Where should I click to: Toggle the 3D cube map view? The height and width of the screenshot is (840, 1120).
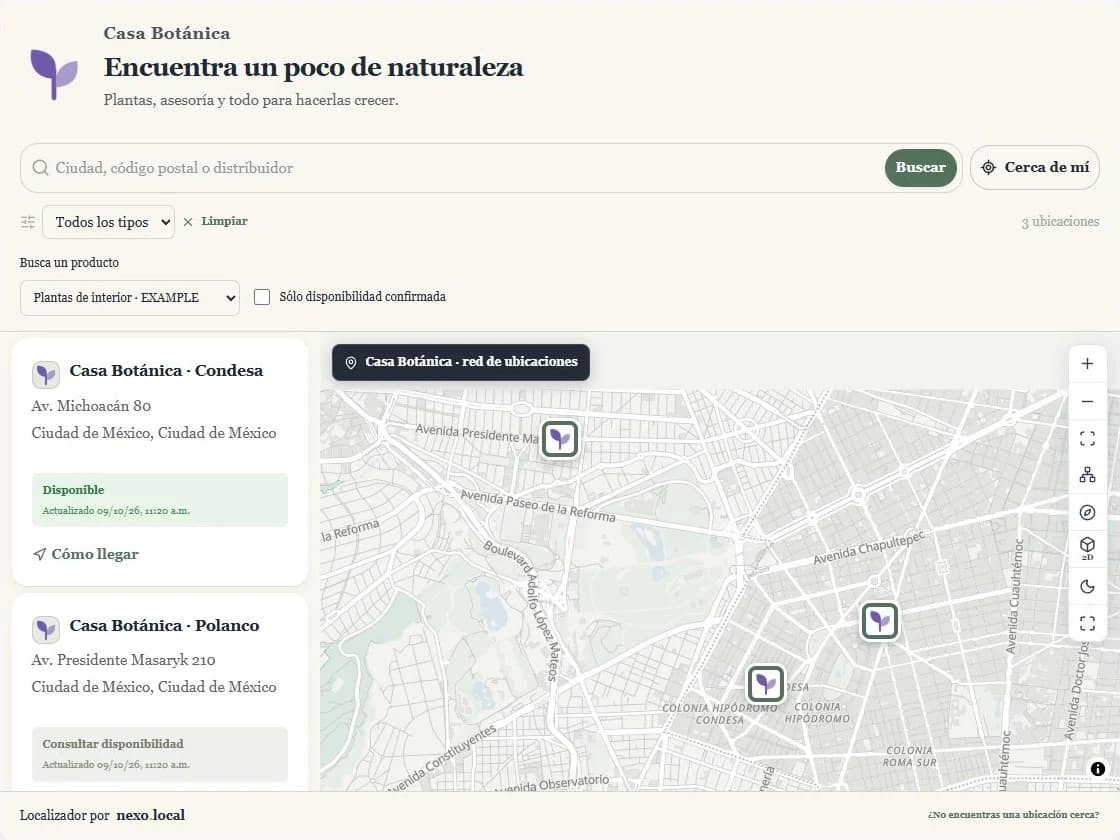coord(1087,549)
